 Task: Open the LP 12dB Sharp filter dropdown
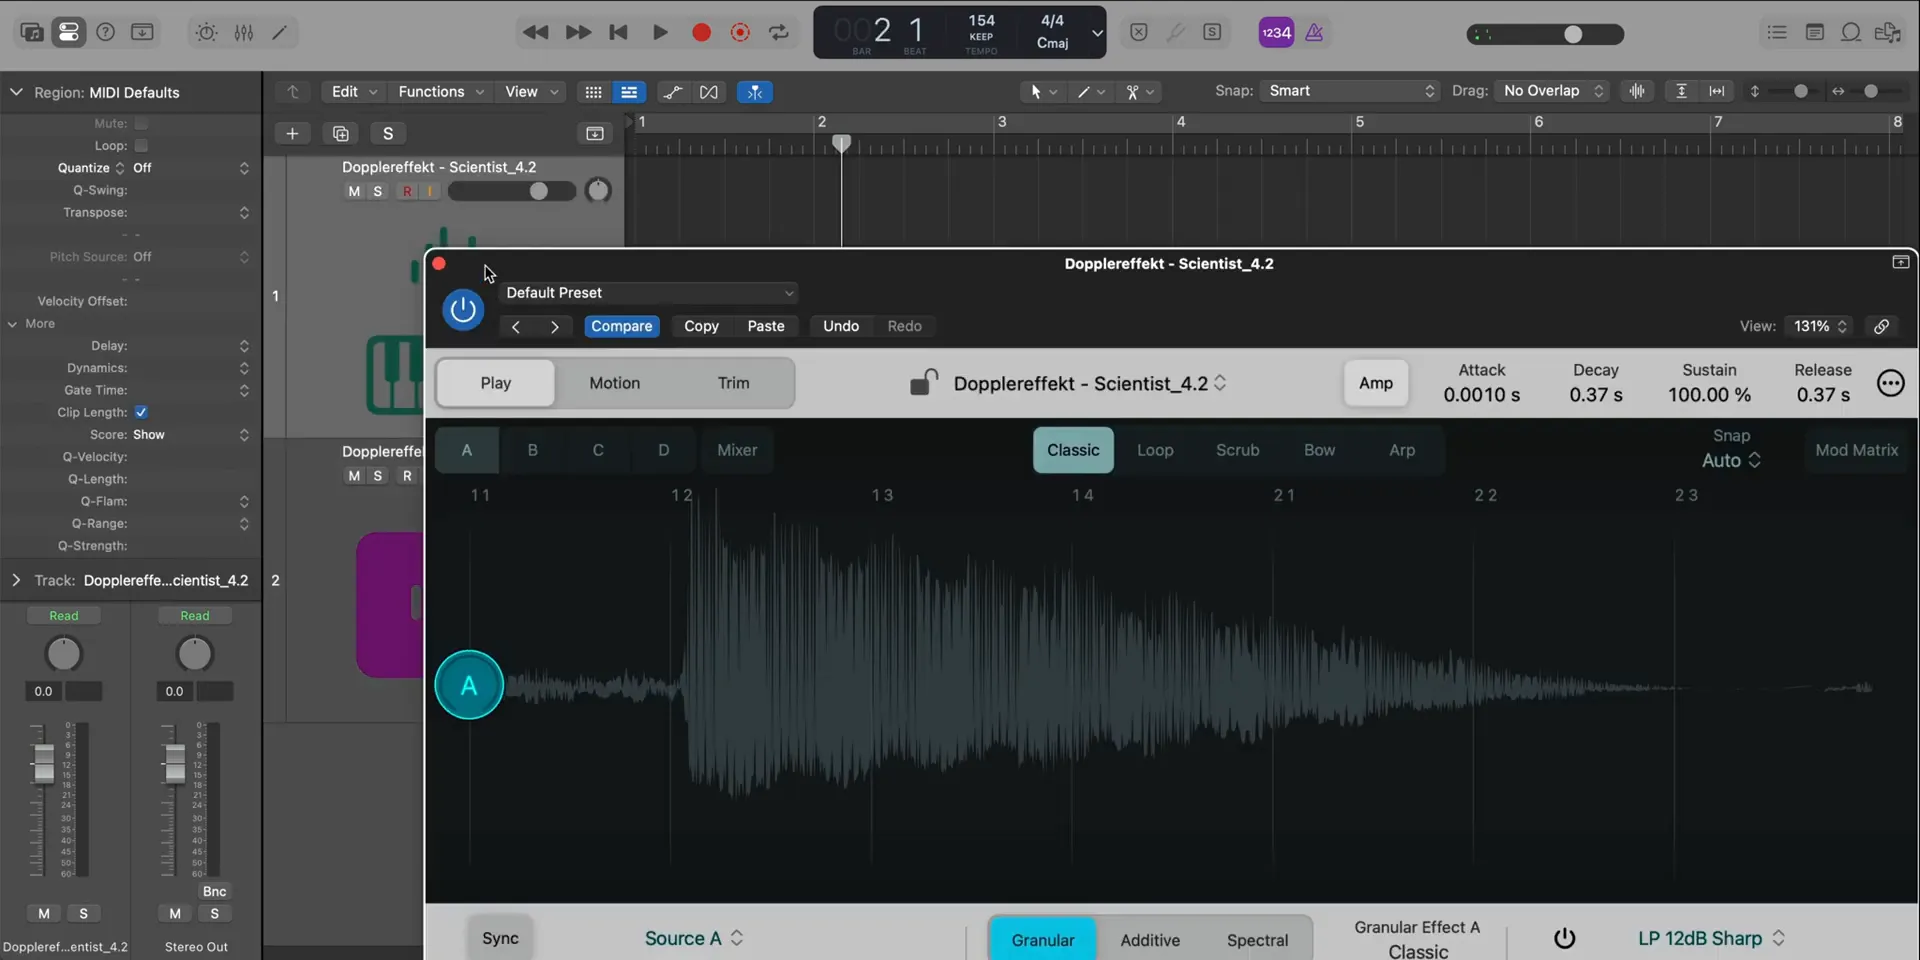(1711, 938)
